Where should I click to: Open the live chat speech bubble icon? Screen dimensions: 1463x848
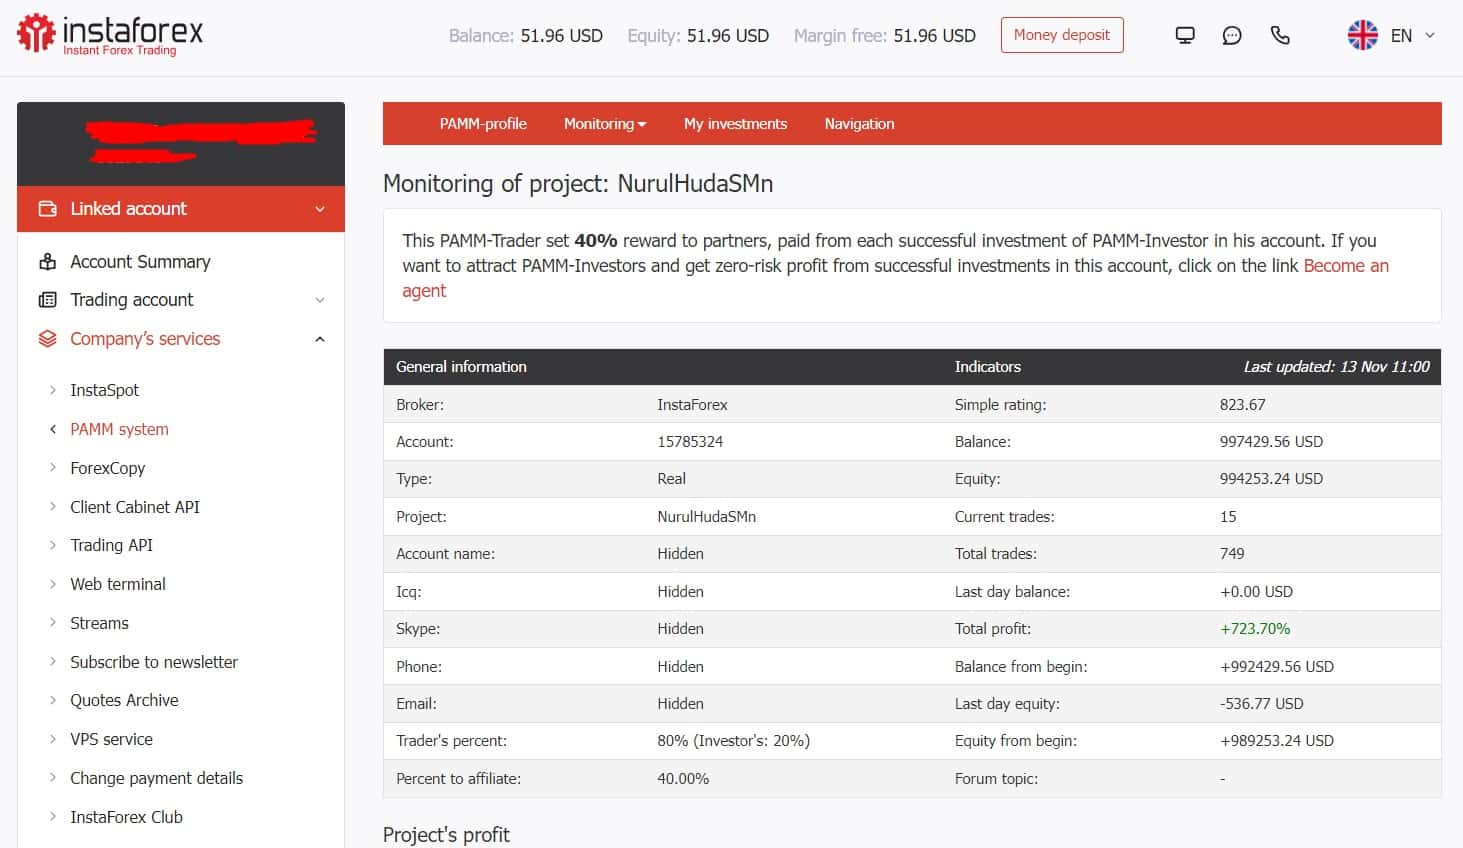(1232, 35)
